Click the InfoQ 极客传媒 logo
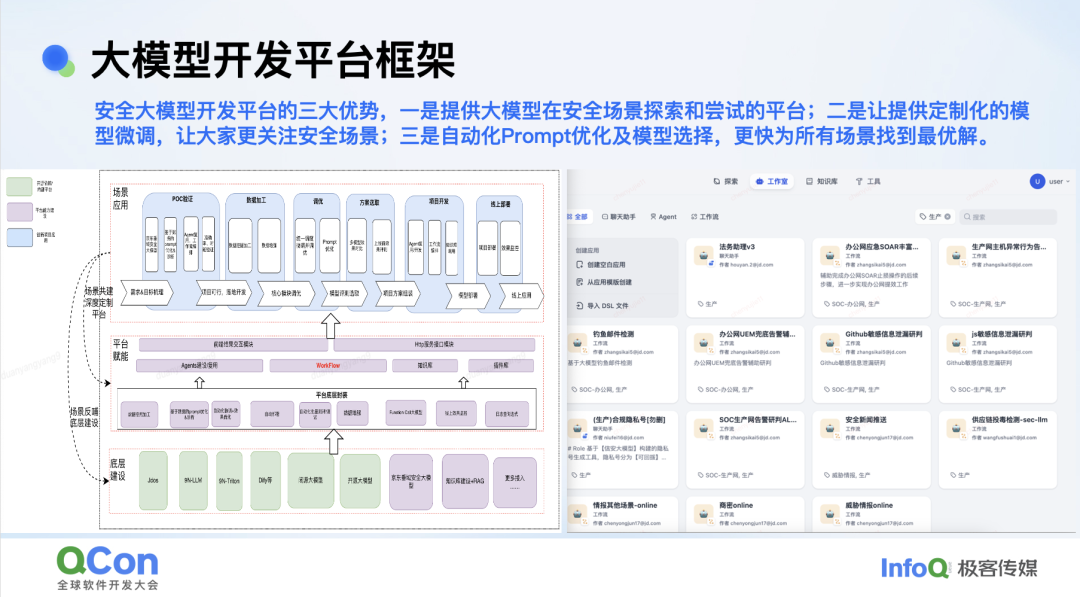1080x597 pixels. point(959,568)
